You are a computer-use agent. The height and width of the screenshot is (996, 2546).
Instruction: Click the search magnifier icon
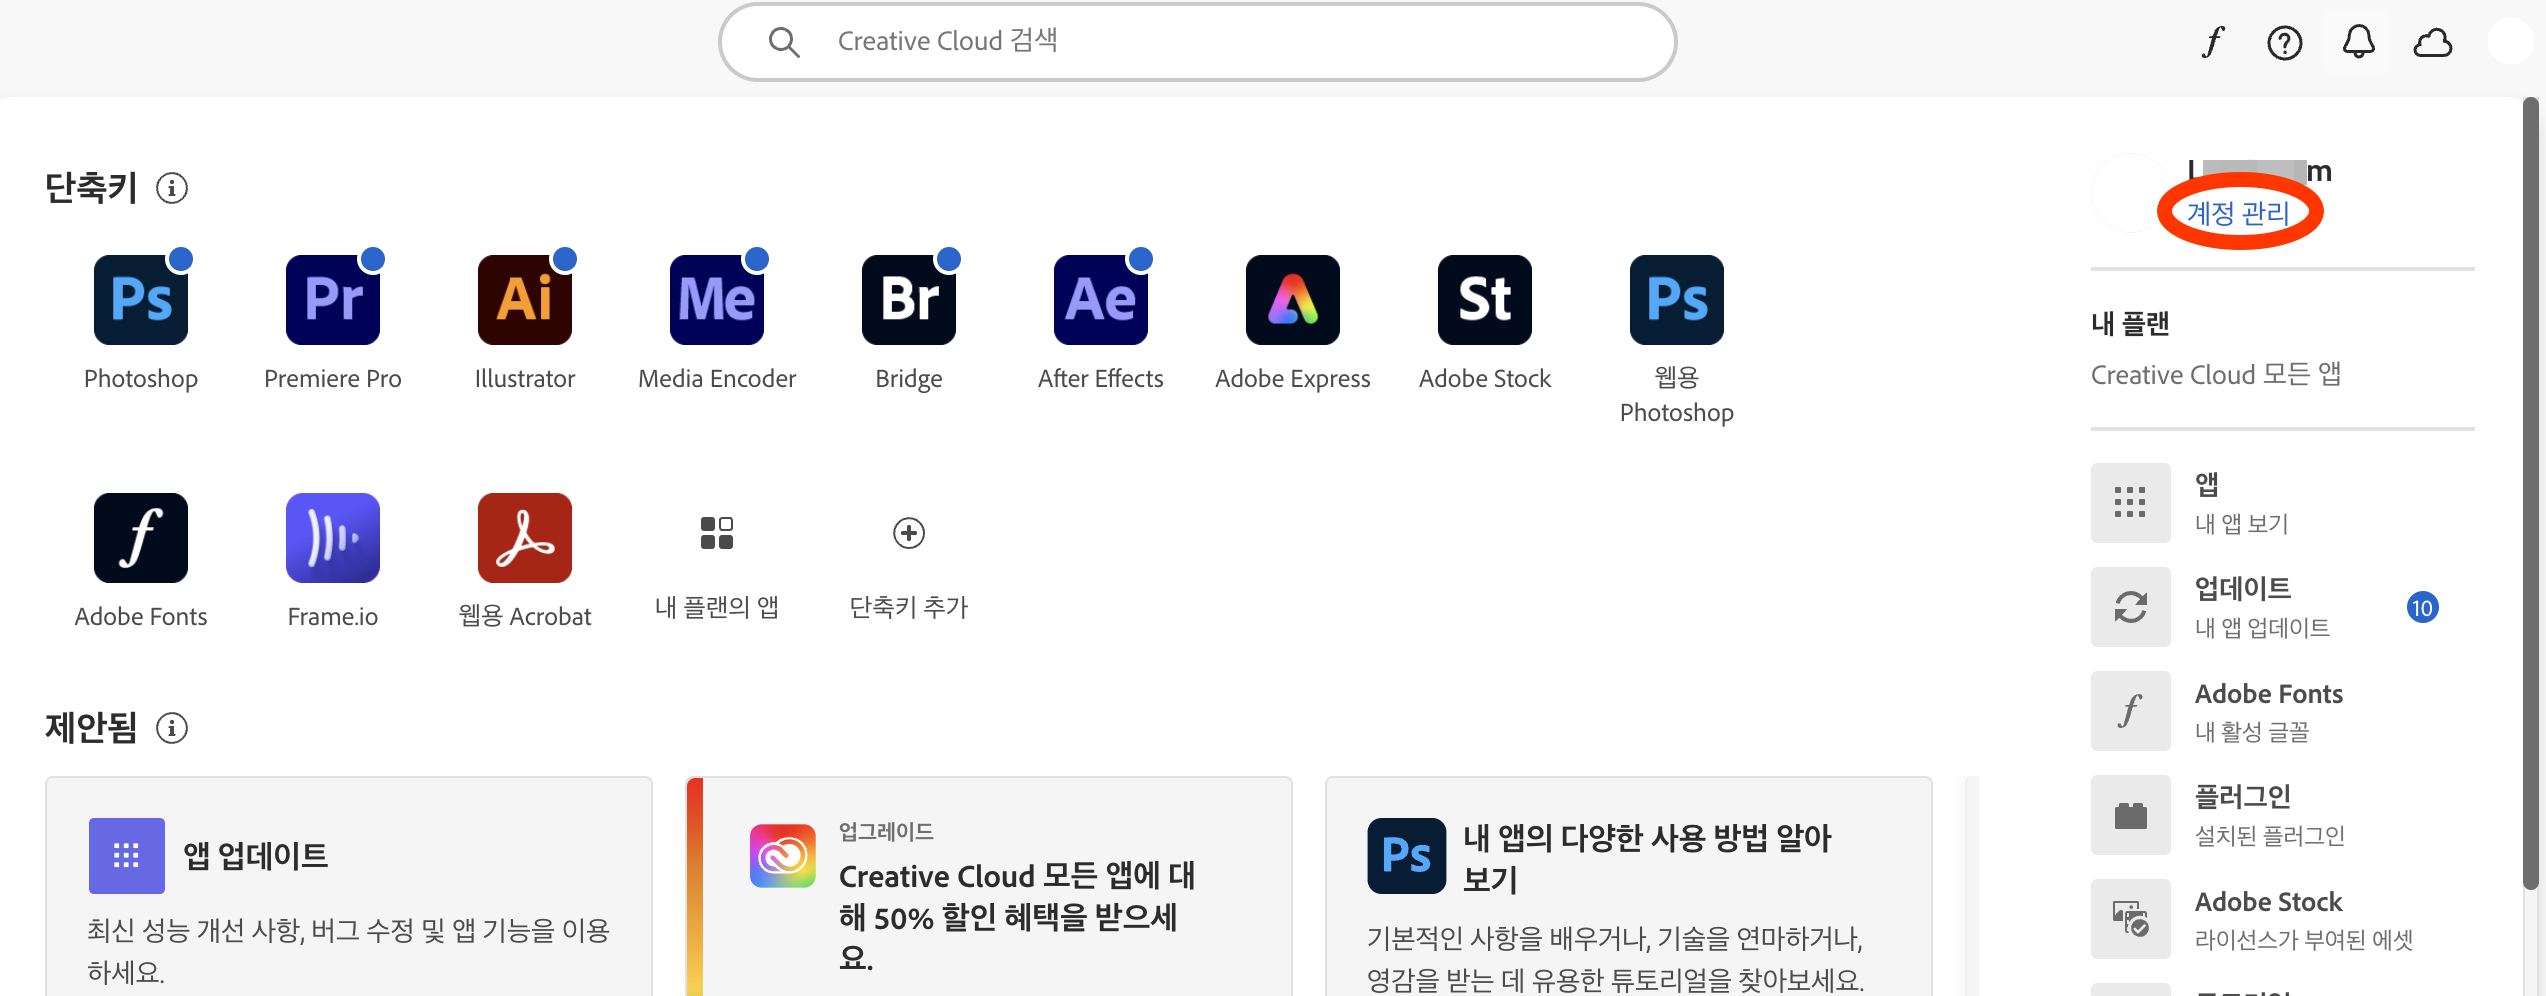pyautogui.click(x=784, y=42)
